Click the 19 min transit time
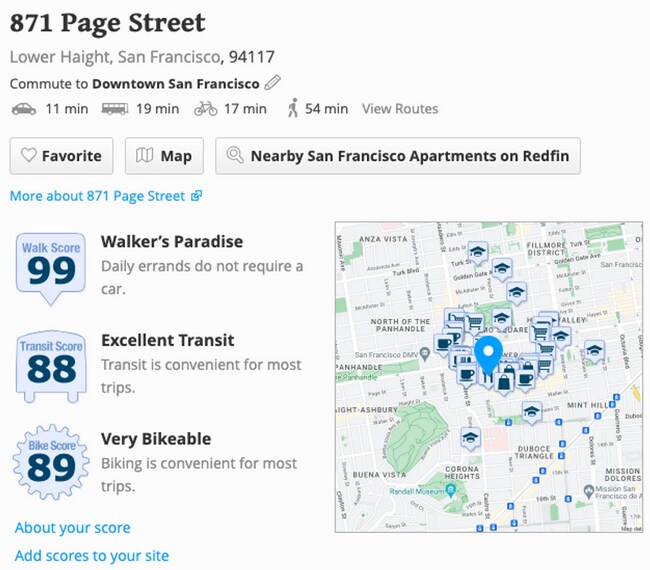 click(158, 109)
